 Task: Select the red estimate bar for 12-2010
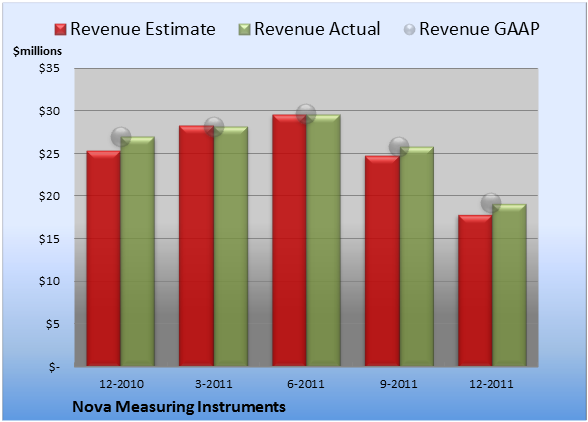click(x=104, y=258)
